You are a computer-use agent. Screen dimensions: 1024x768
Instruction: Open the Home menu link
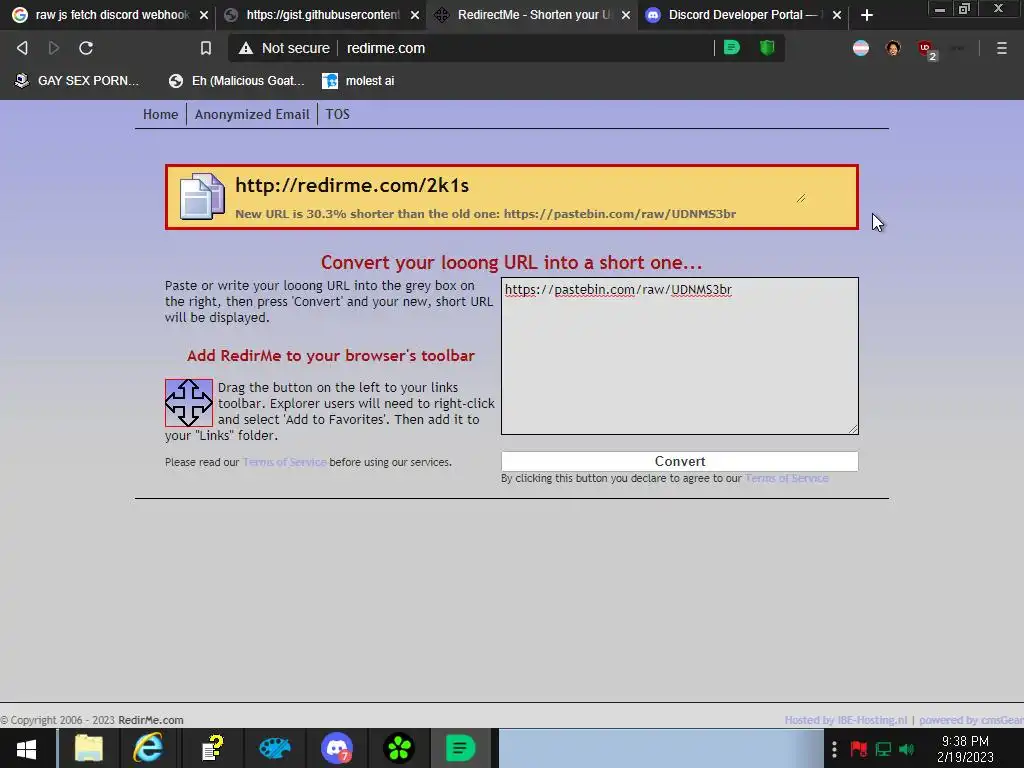tap(160, 114)
